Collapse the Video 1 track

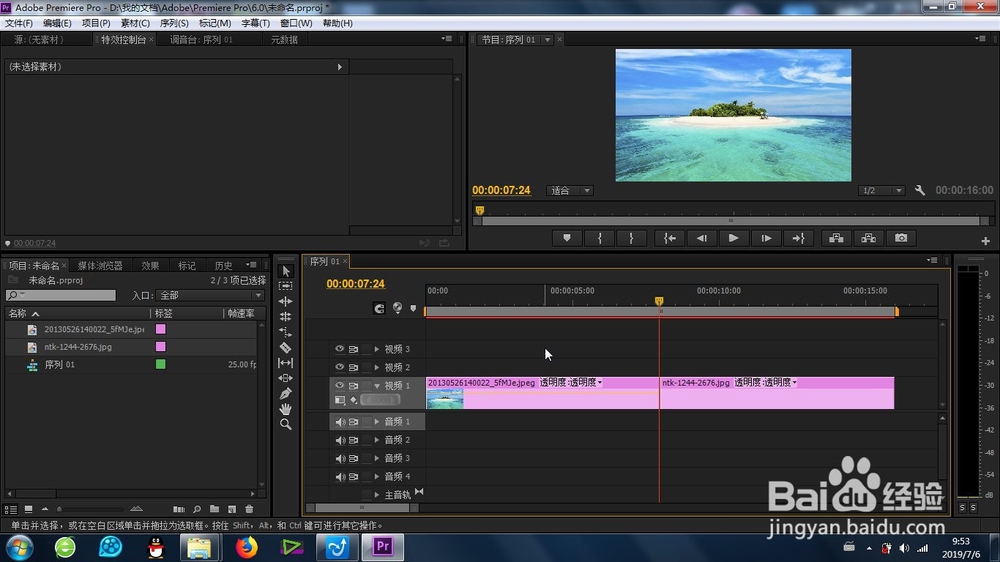click(377, 385)
